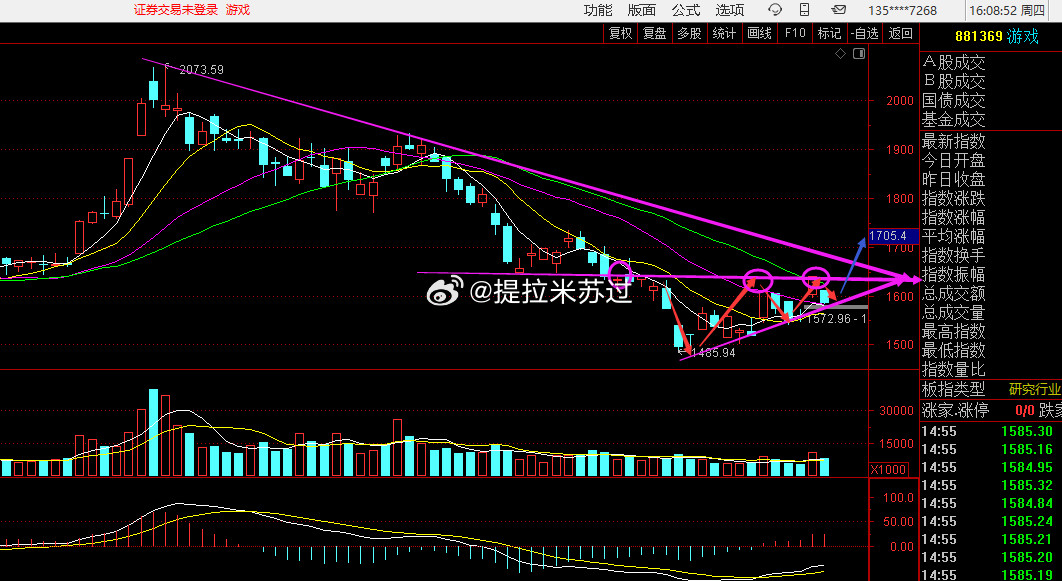Viewport: 1062px width, 581px height.
Task: Click the 30000 volume axis label
Action: 896,410
